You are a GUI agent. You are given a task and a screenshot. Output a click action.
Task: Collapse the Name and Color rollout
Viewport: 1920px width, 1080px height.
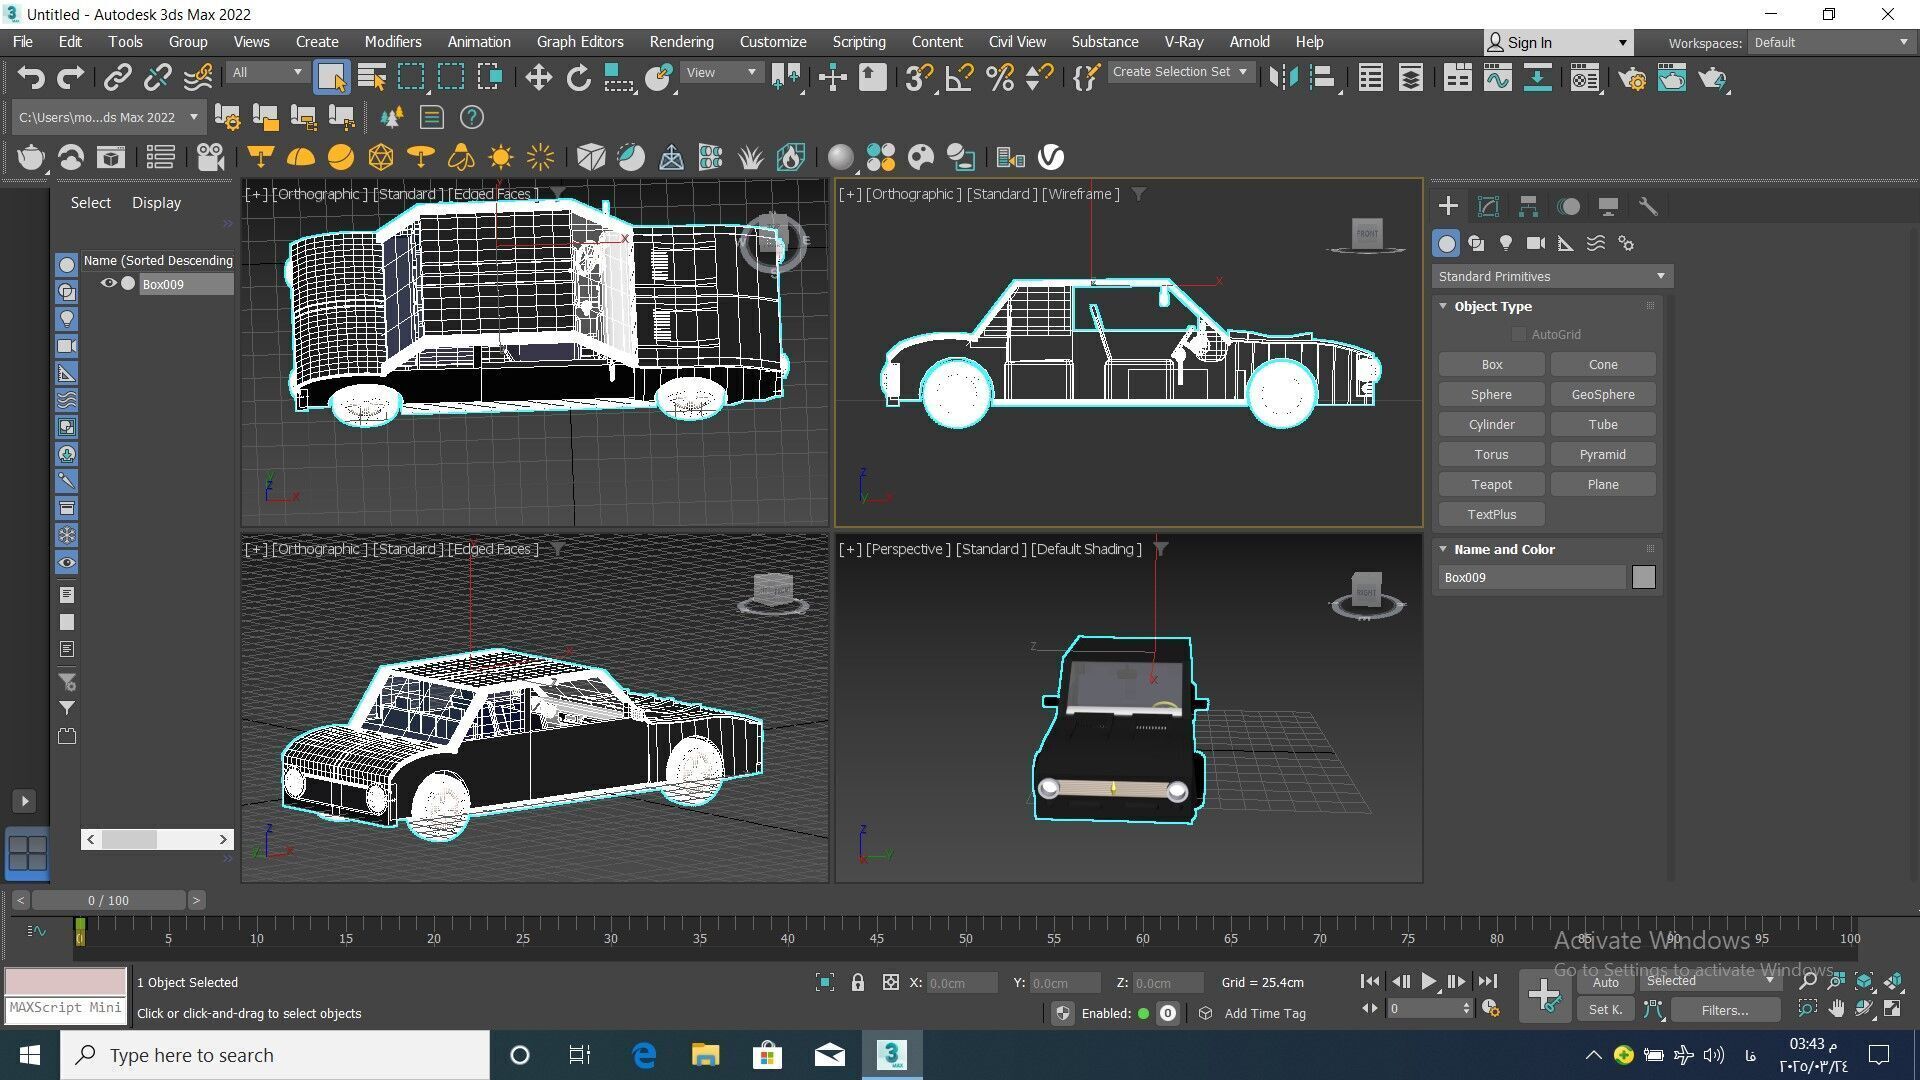(x=1443, y=549)
